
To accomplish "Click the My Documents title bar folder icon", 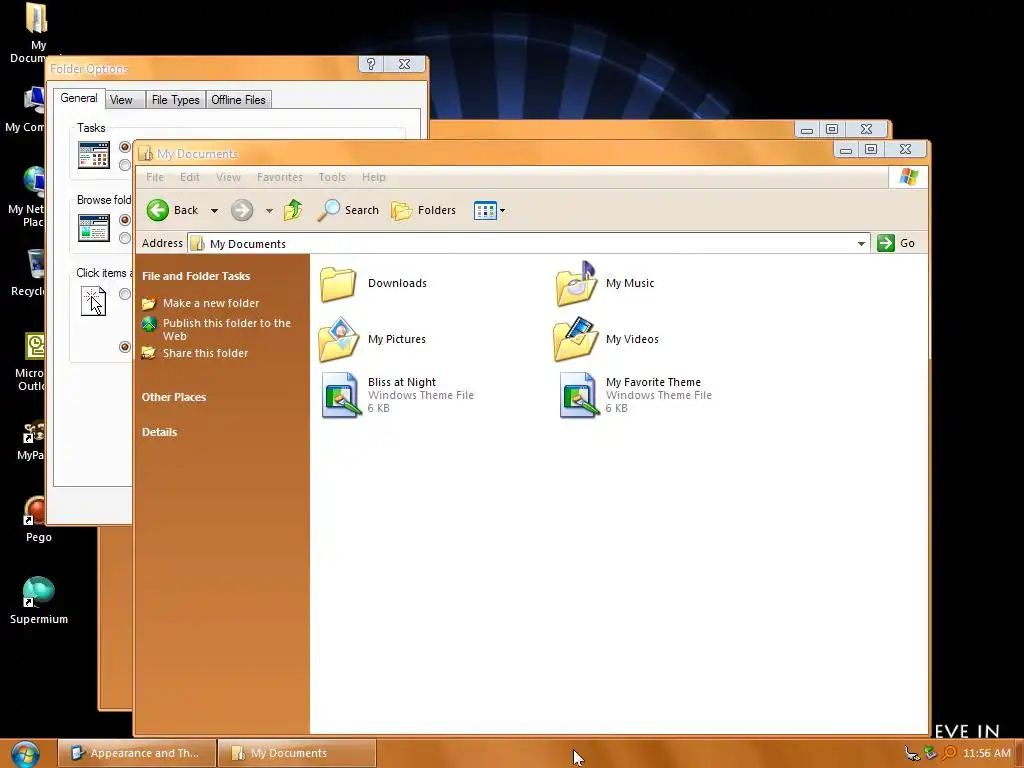I will pos(146,153).
